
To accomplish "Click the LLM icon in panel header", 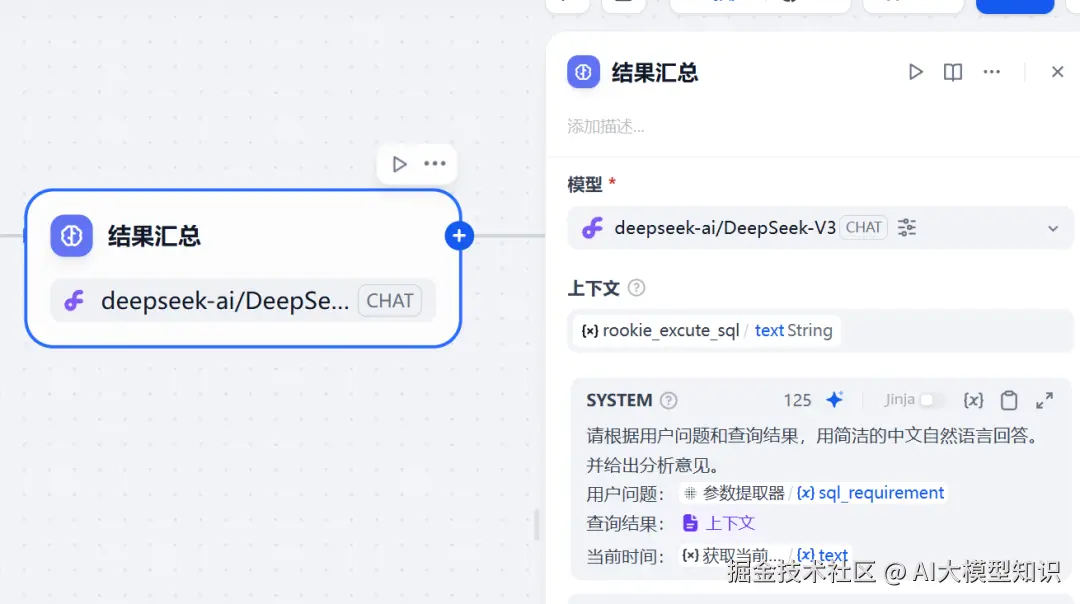I will click(583, 72).
